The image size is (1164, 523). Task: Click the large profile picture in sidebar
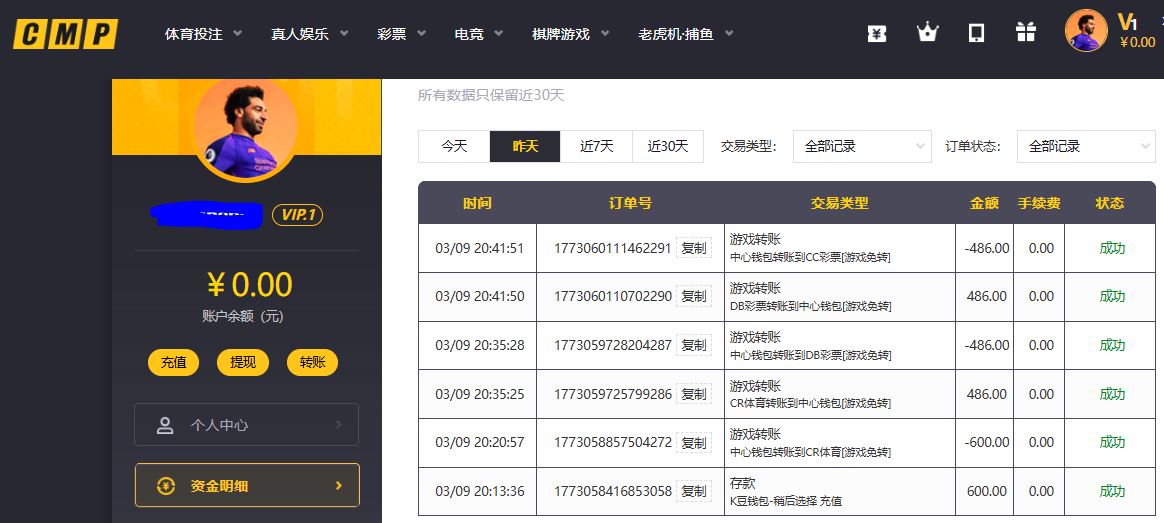245,127
